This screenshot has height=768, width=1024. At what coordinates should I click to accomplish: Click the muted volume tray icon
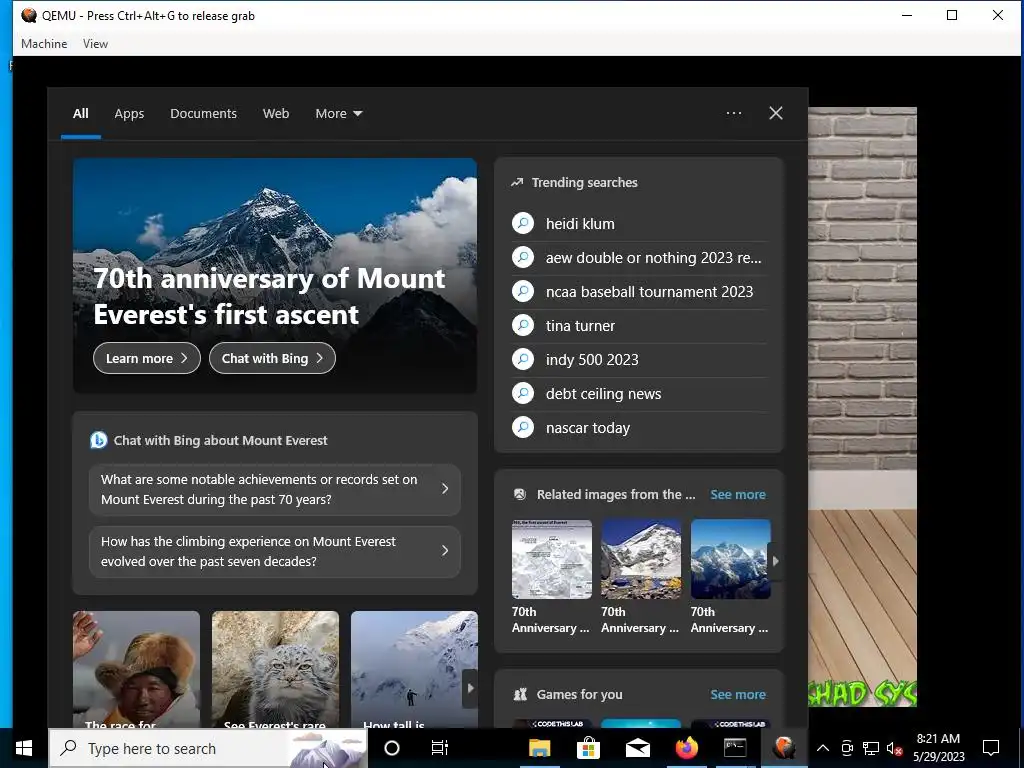pyautogui.click(x=894, y=748)
